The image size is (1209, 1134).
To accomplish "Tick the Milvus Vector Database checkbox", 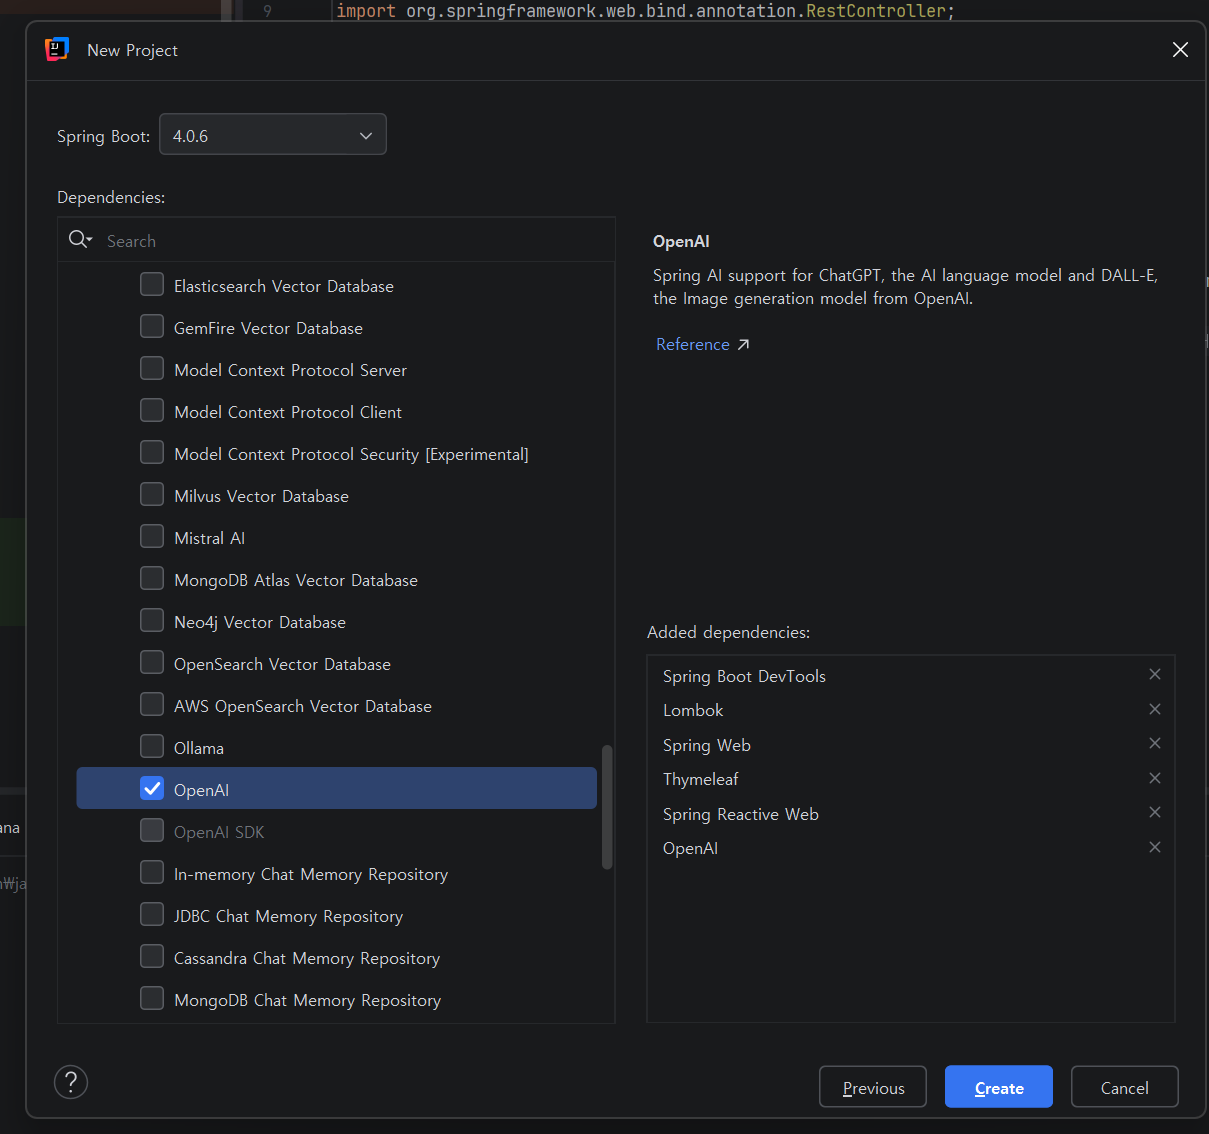I will pyautogui.click(x=152, y=495).
